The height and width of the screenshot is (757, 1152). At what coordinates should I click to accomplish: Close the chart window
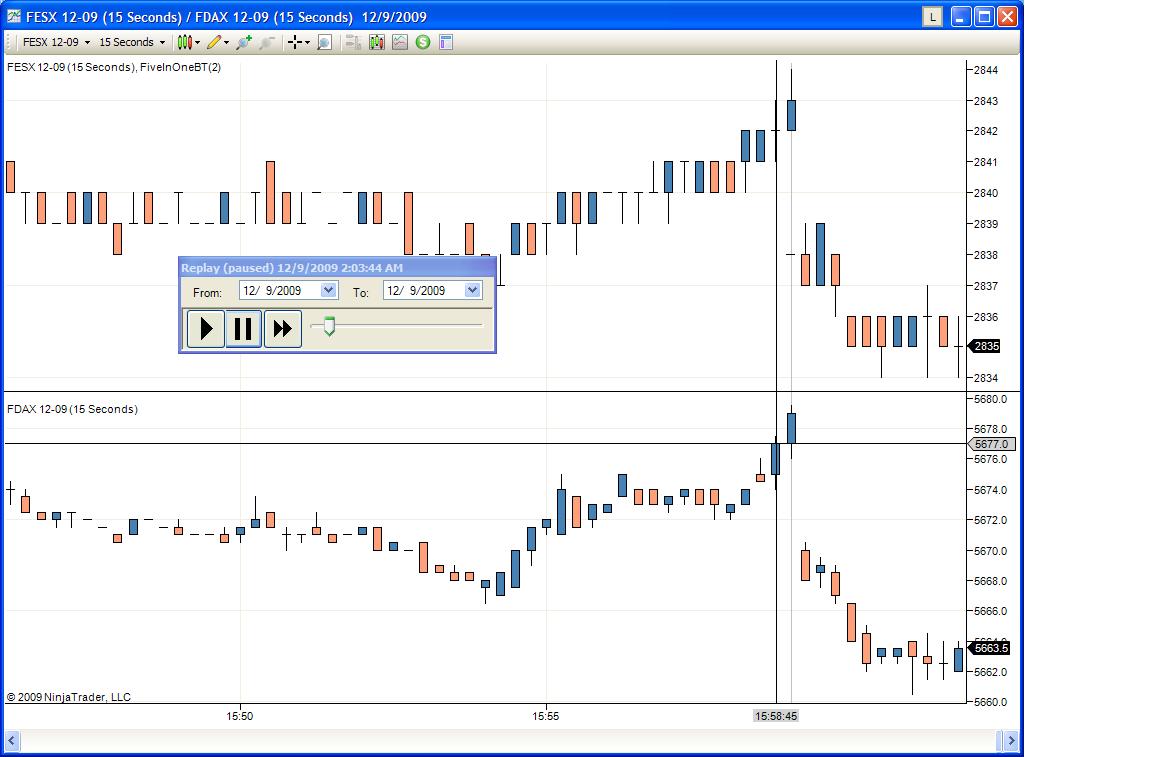1007,16
